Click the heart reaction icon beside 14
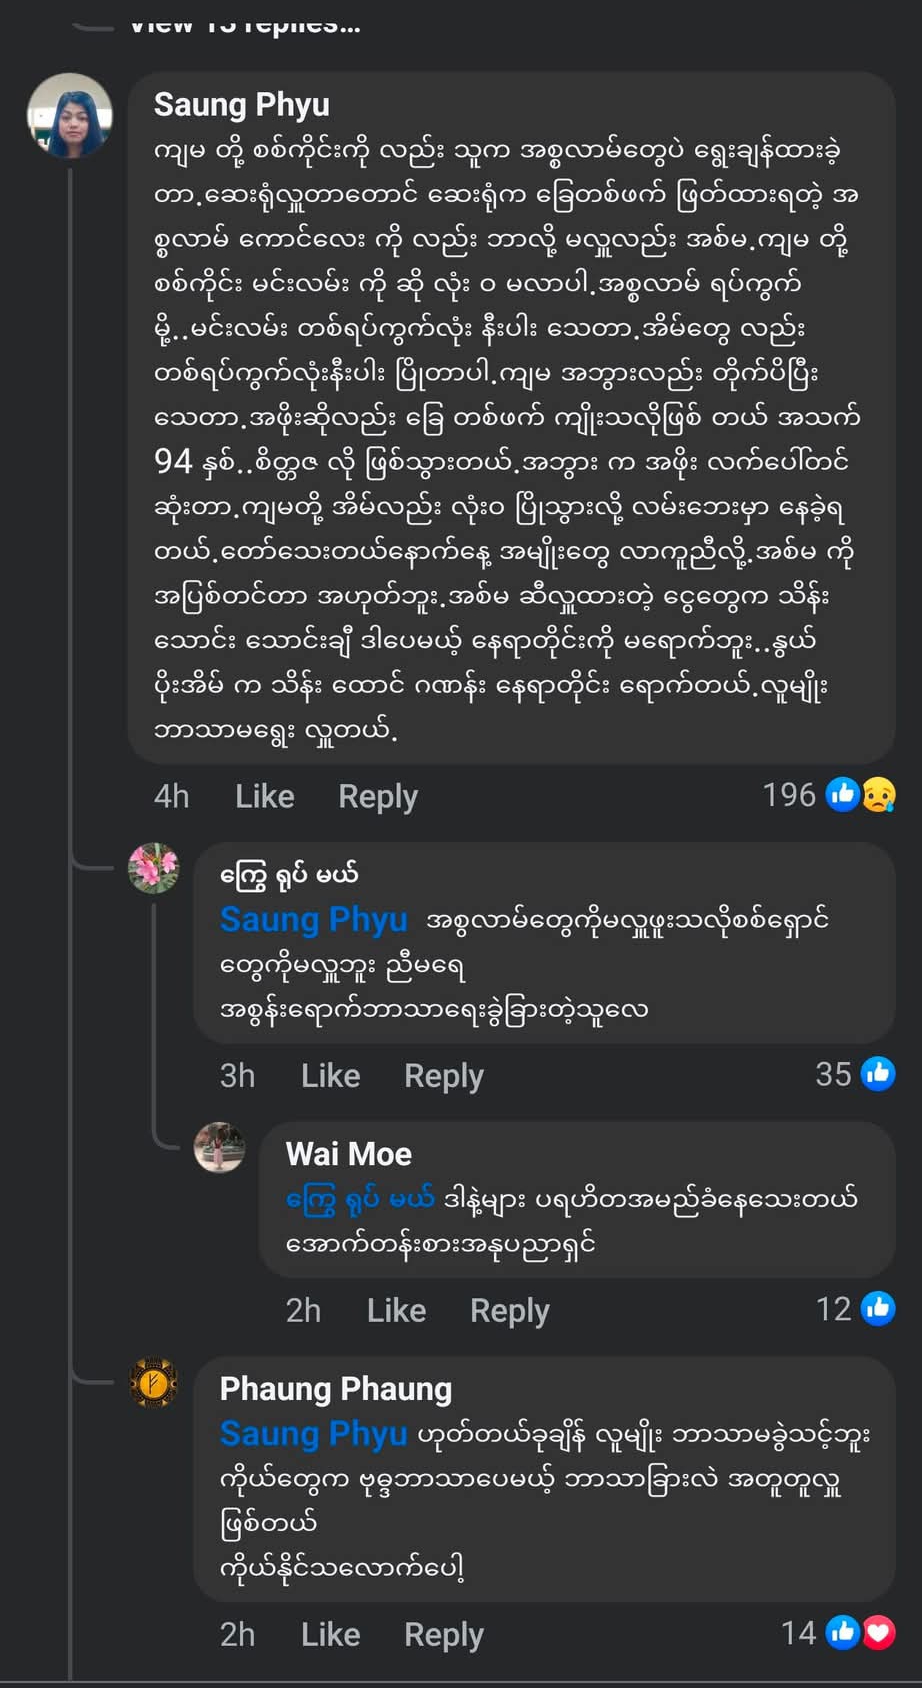The height and width of the screenshot is (1688, 922). [x=878, y=1633]
